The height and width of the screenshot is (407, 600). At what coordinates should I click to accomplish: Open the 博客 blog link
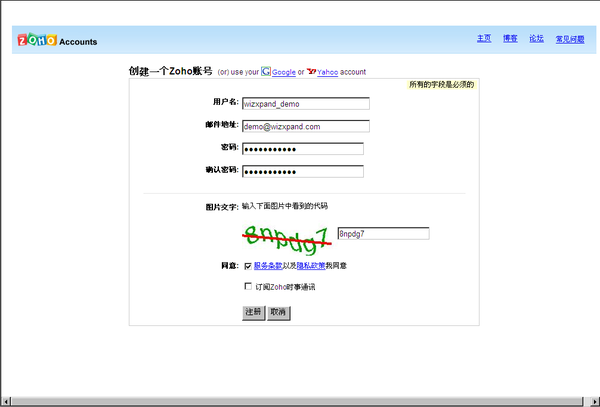point(510,38)
